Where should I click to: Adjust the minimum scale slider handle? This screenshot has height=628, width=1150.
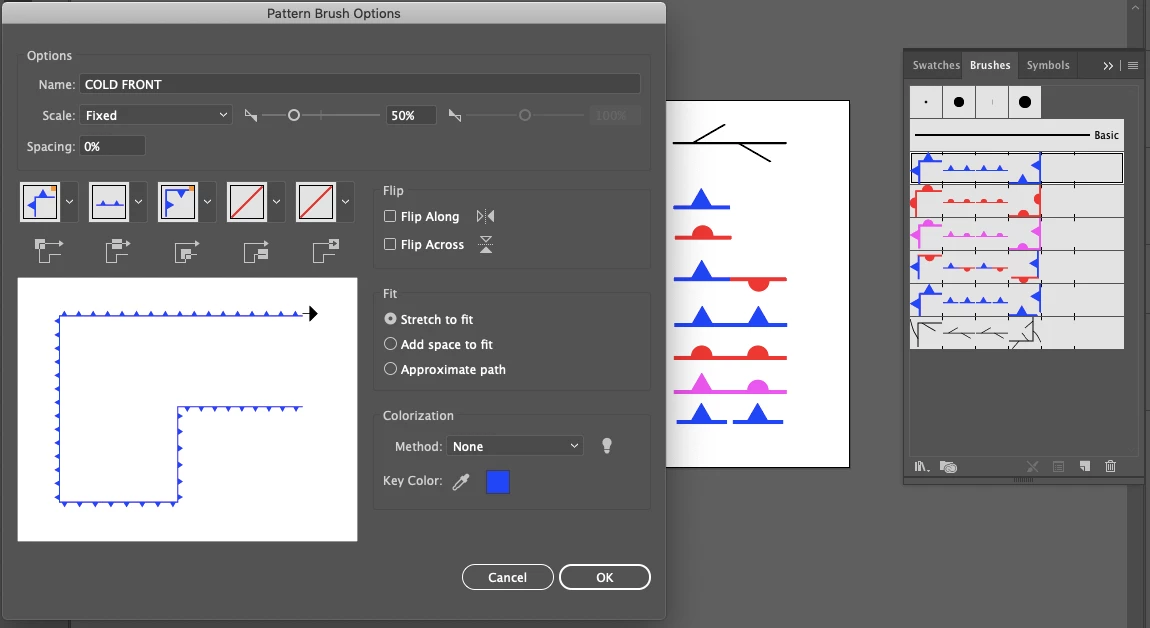point(293,115)
